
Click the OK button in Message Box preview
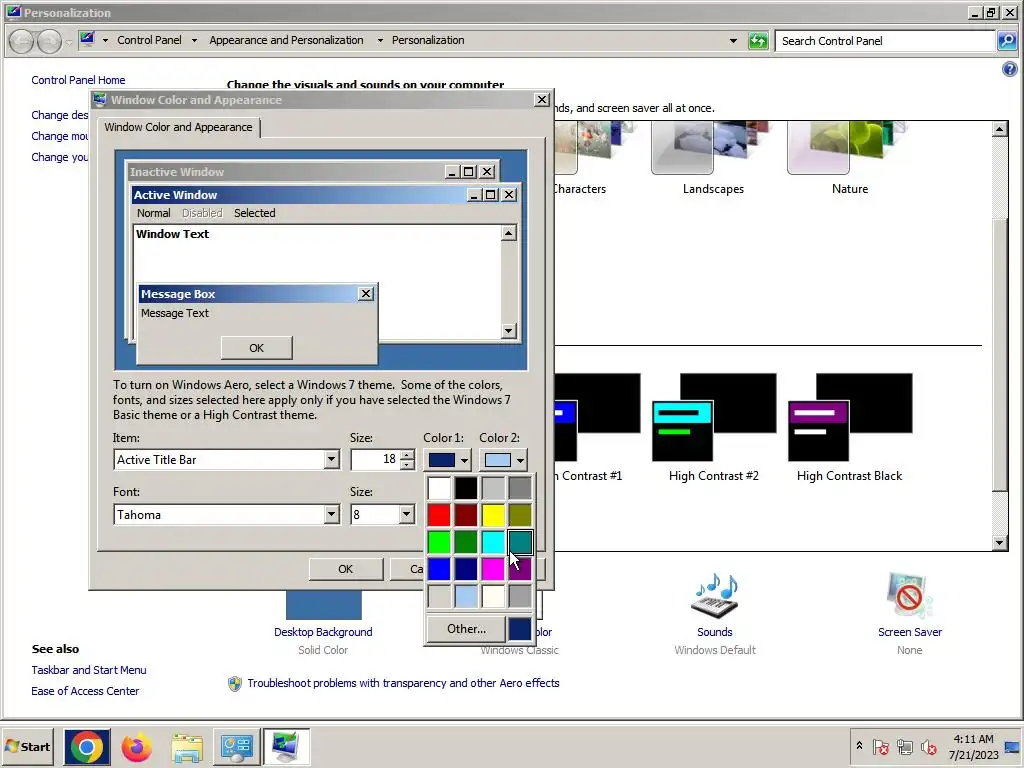click(x=257, y=348)
